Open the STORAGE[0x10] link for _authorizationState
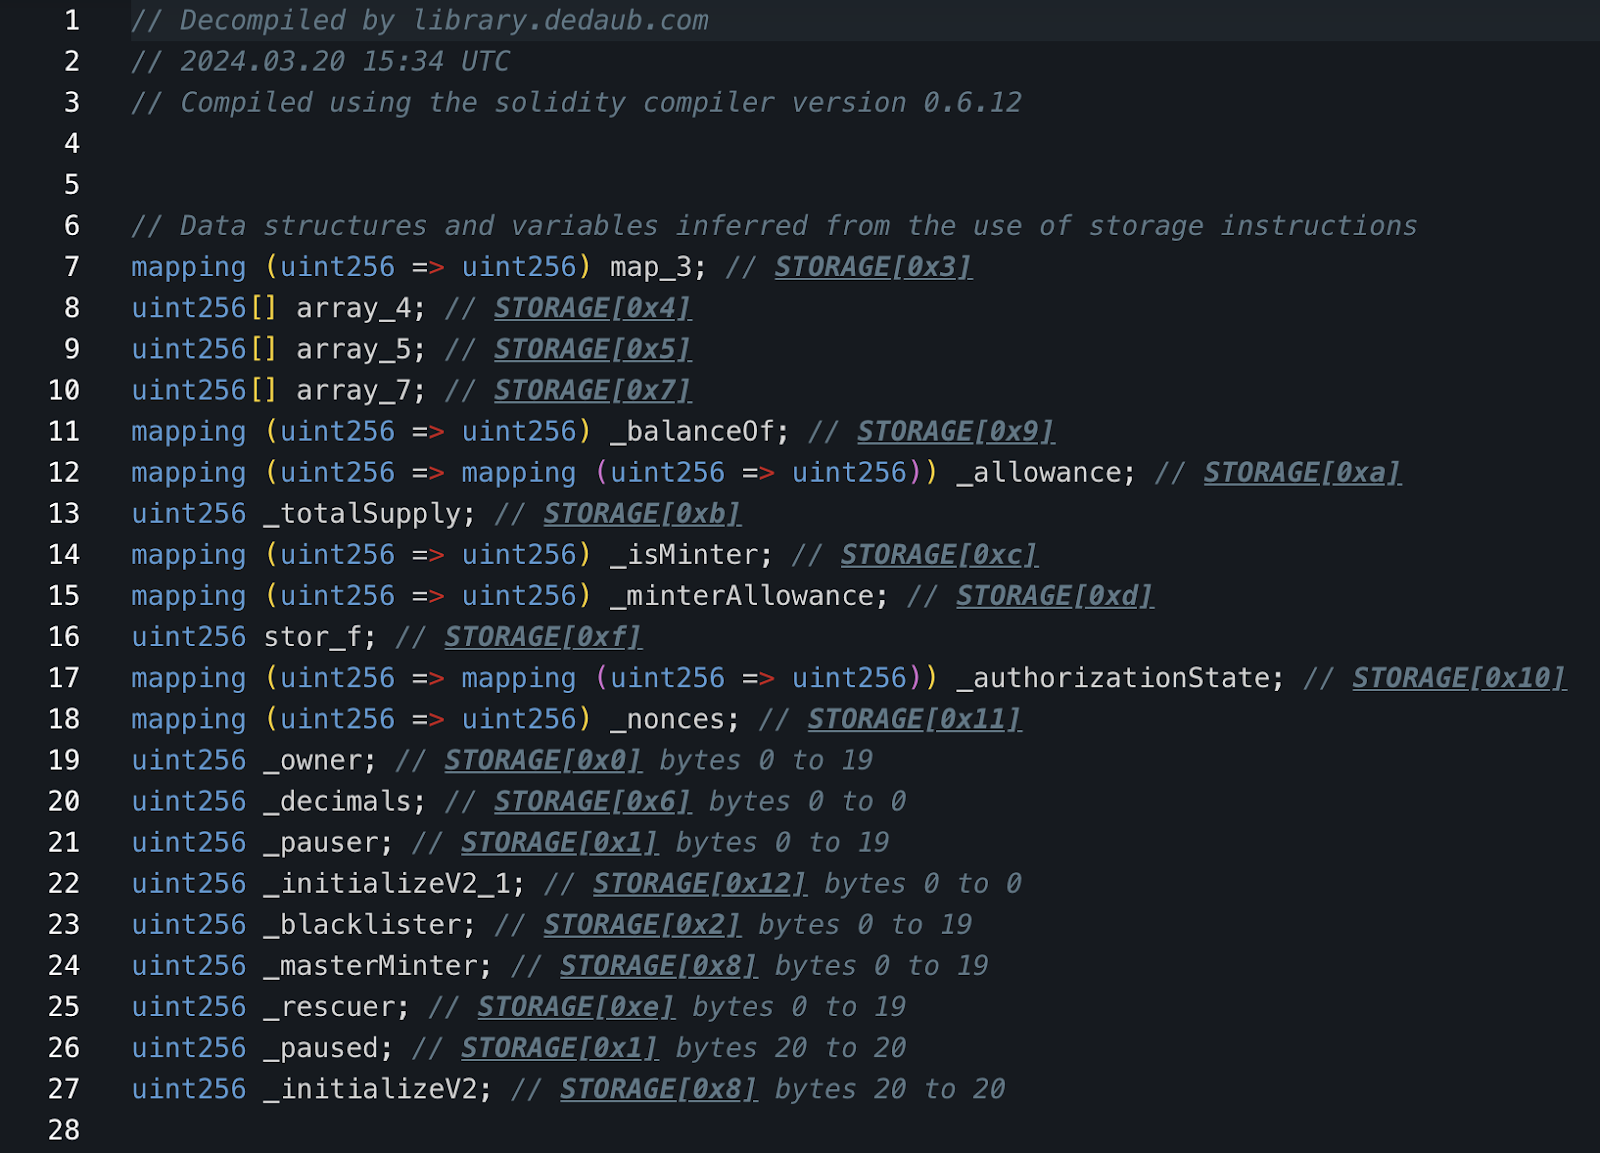1600x1153 pixels. tap(1459, 677)
